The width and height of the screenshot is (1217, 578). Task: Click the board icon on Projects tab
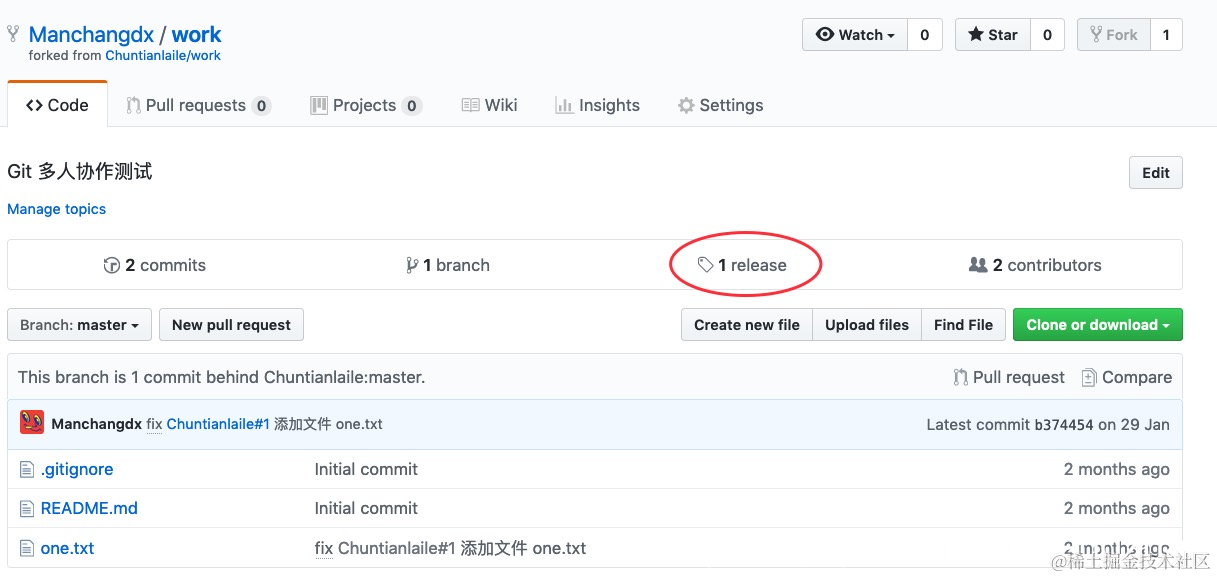pos(319,105)
